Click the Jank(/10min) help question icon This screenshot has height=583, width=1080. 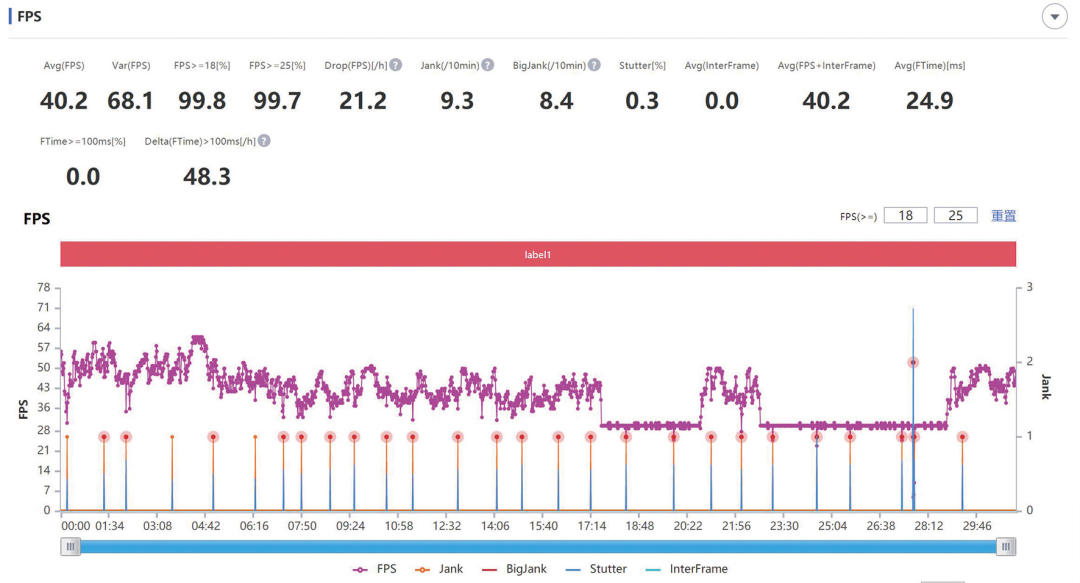pos(488,65)
